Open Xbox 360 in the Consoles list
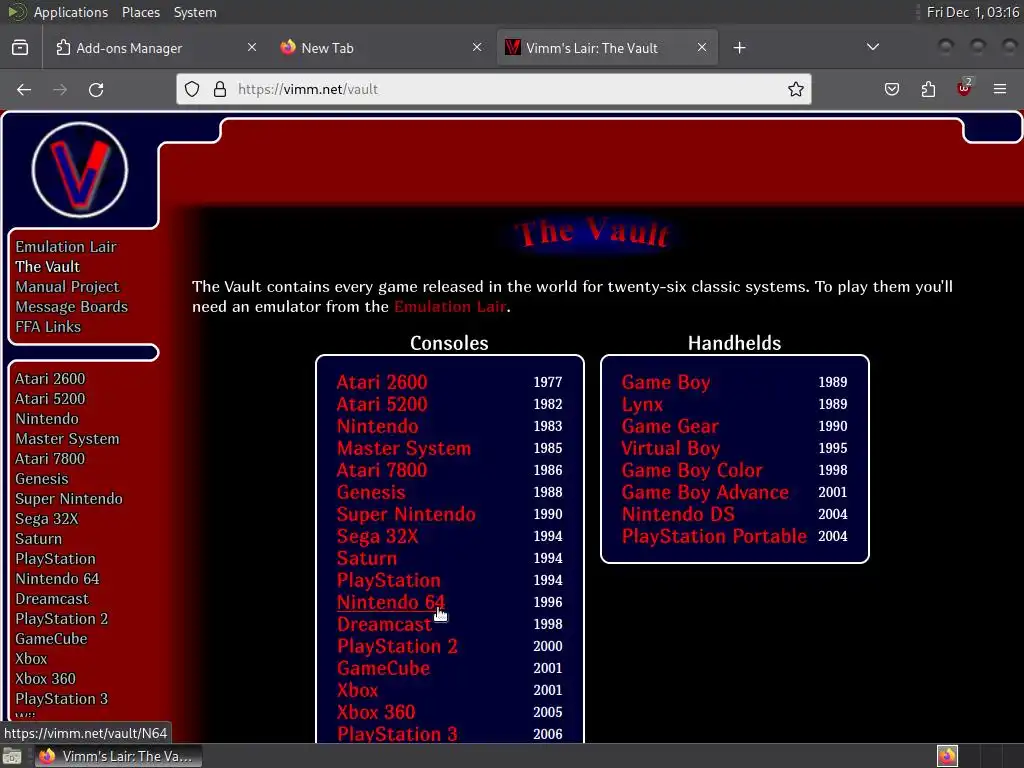This screenshot has height=768, width=1024. [376, 712]
